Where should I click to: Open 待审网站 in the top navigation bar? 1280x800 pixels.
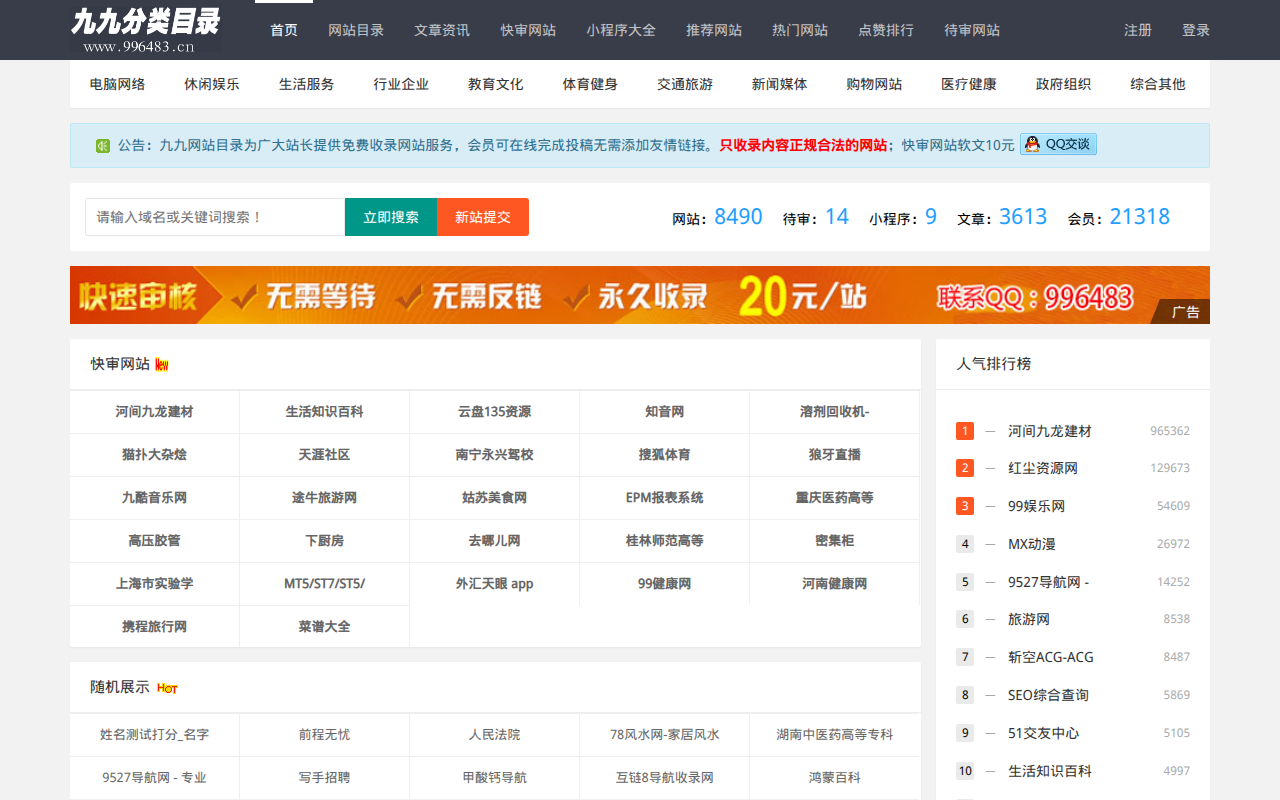pyautogui.click(x=972, y=30)
